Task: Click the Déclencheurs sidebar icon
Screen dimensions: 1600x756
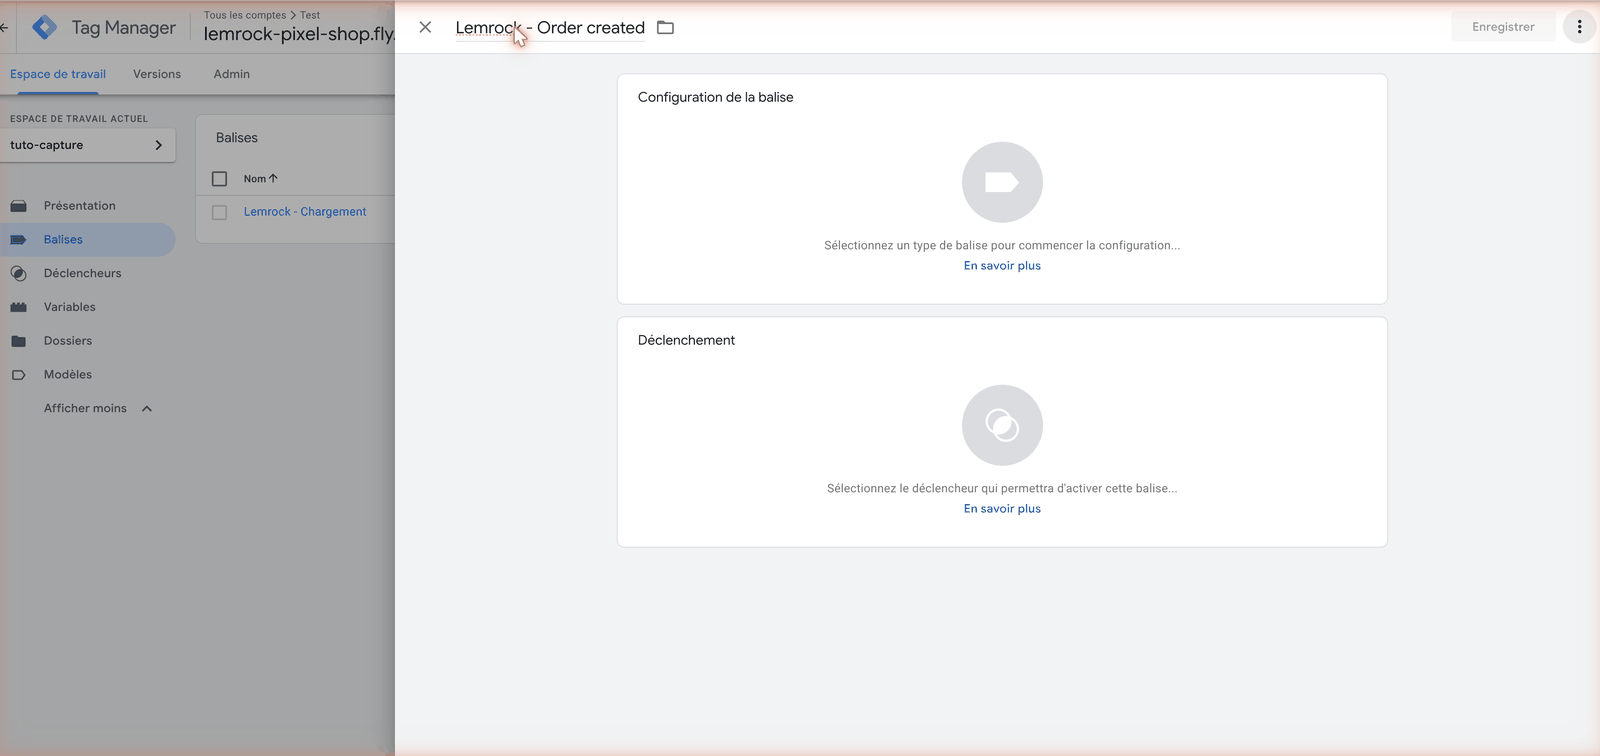Action: [18, 273]
